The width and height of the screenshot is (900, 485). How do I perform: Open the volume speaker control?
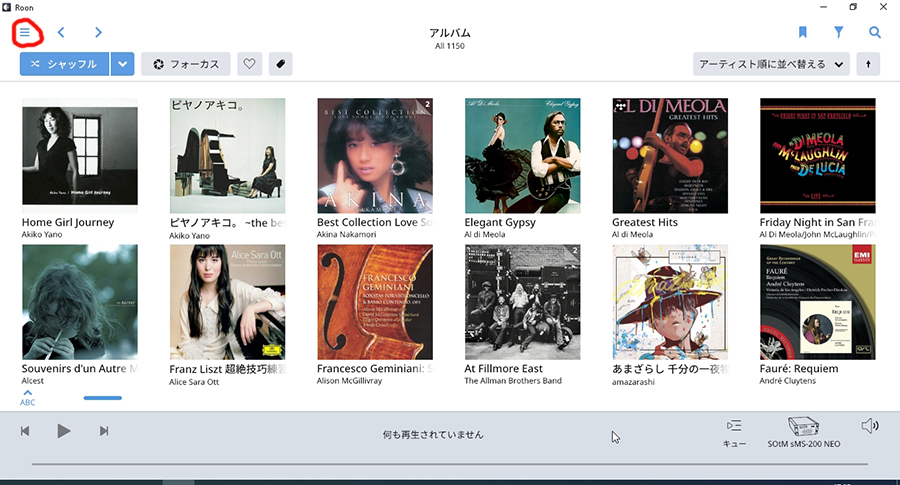(870, 426)
